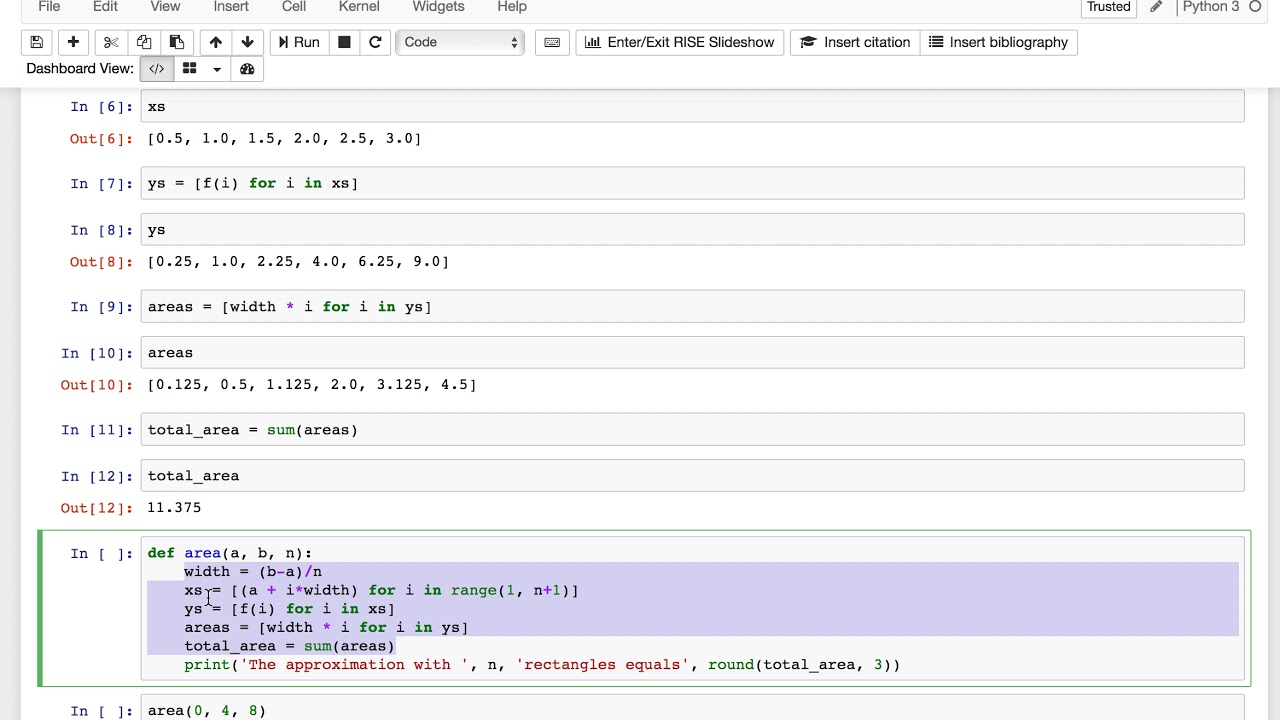
Task: Click Enter/Exit RISE Slideshow button
Action: click(679, 42)
